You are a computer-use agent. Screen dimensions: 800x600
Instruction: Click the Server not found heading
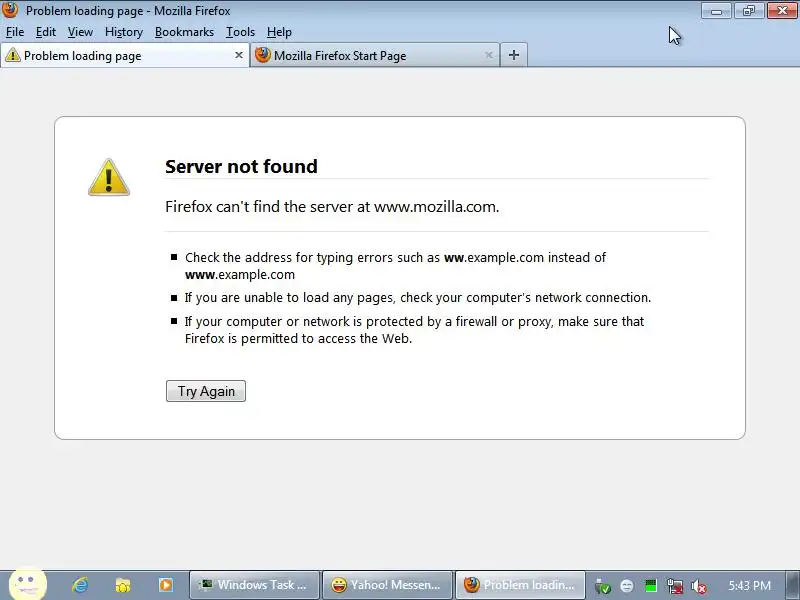(x=241, y=166)
